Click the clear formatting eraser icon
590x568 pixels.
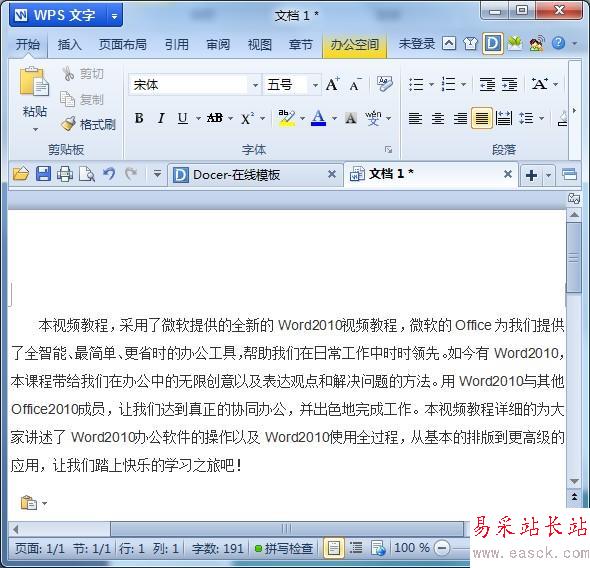click(x=385, y=84)
